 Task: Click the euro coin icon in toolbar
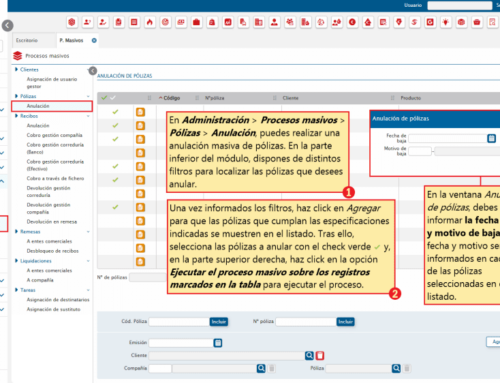click(352, 22)
